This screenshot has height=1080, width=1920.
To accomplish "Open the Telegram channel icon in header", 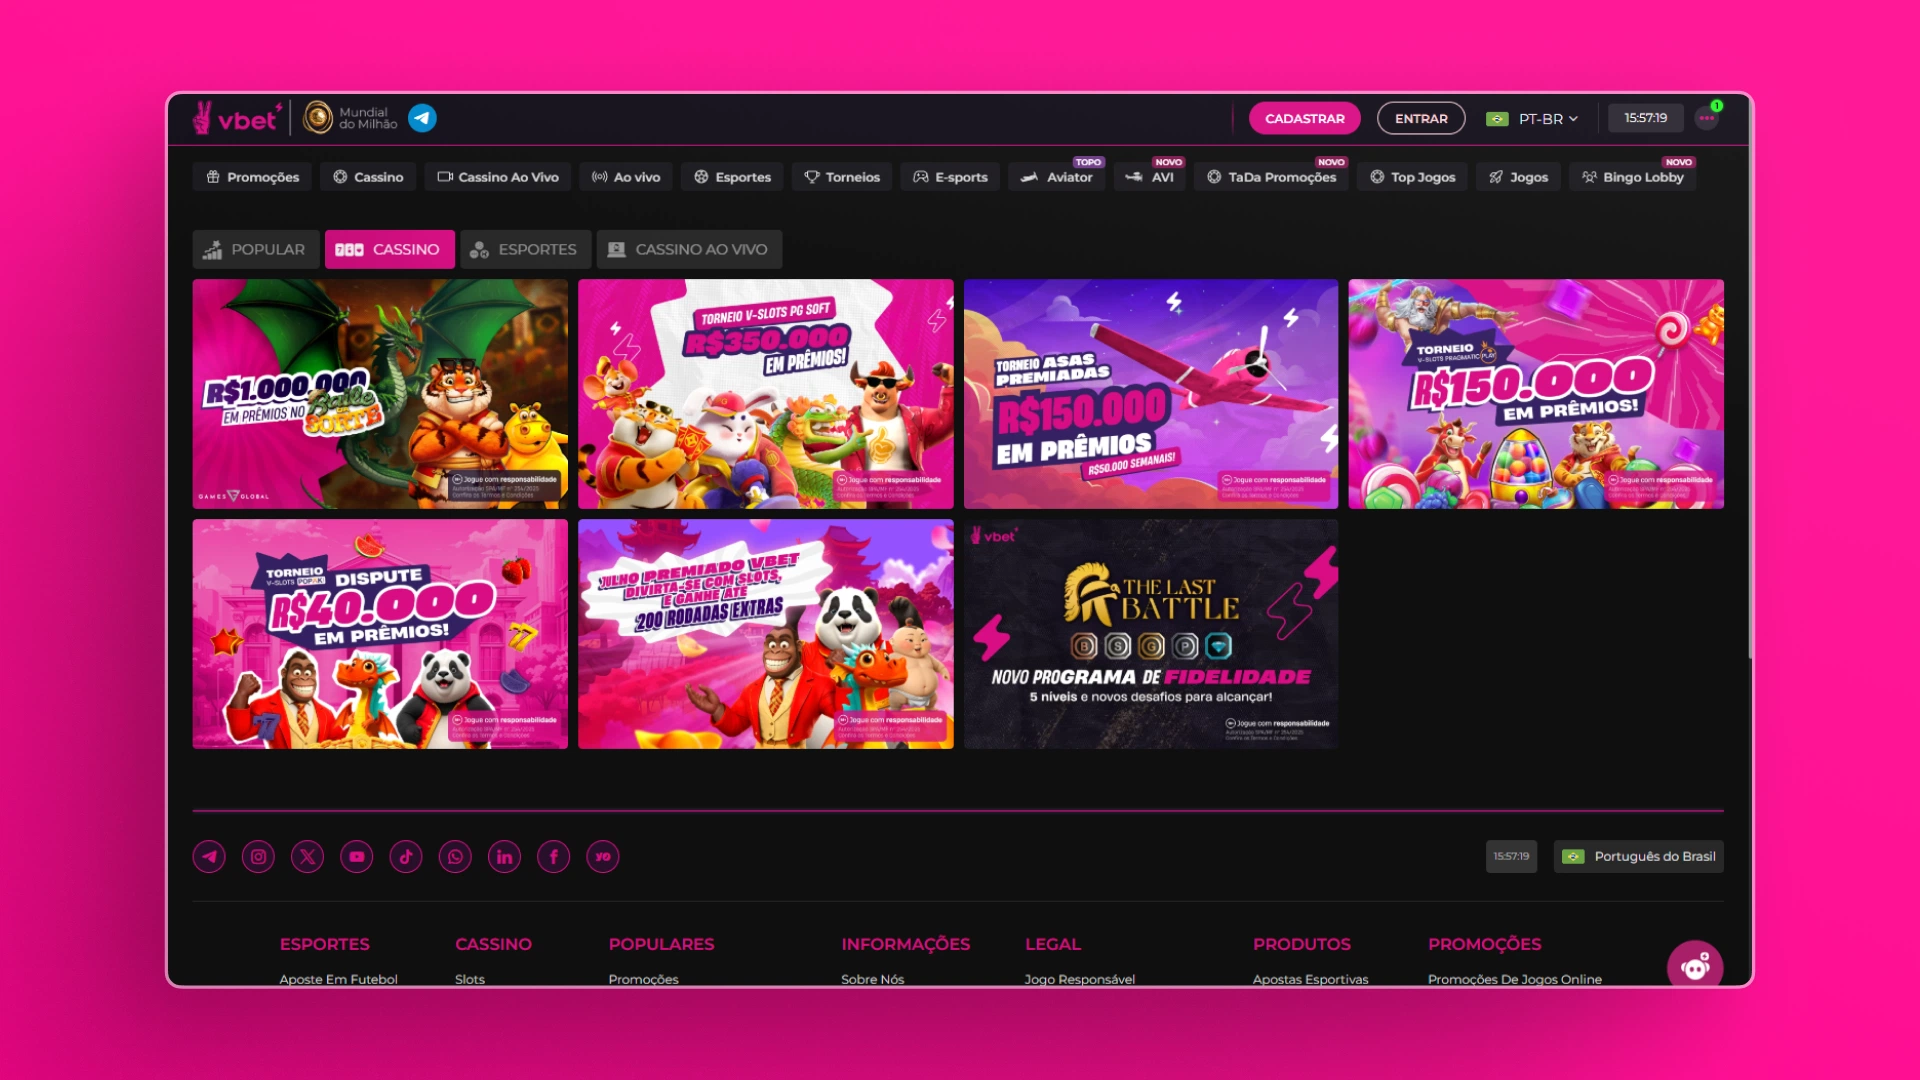I will pyautogui.click(x=422, y=118).
